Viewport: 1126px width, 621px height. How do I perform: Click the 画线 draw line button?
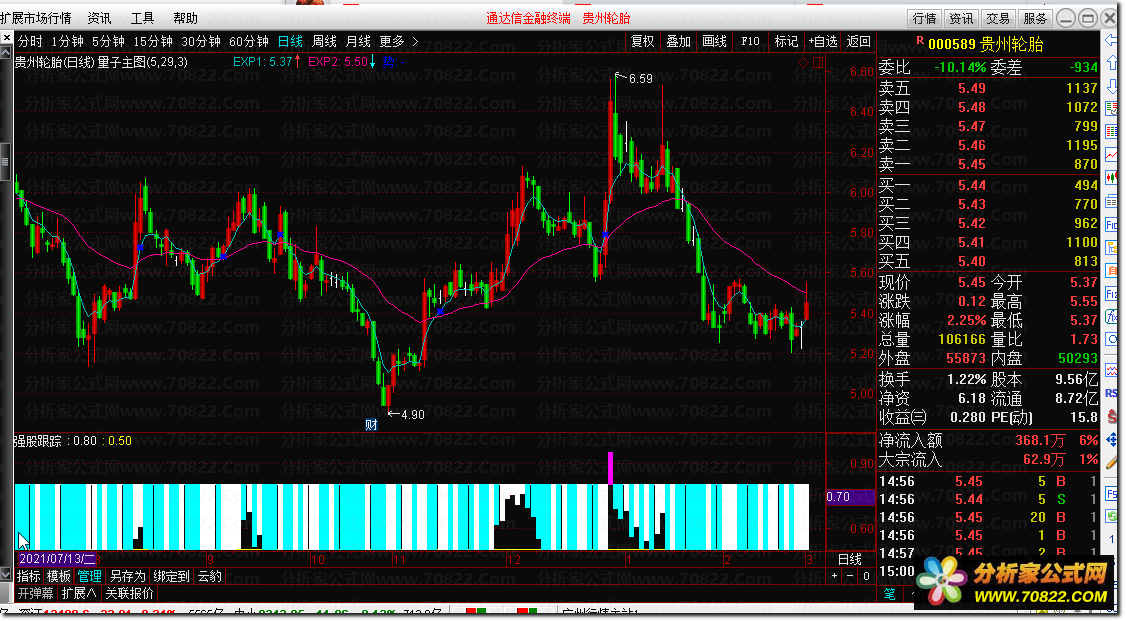point(715,42)
